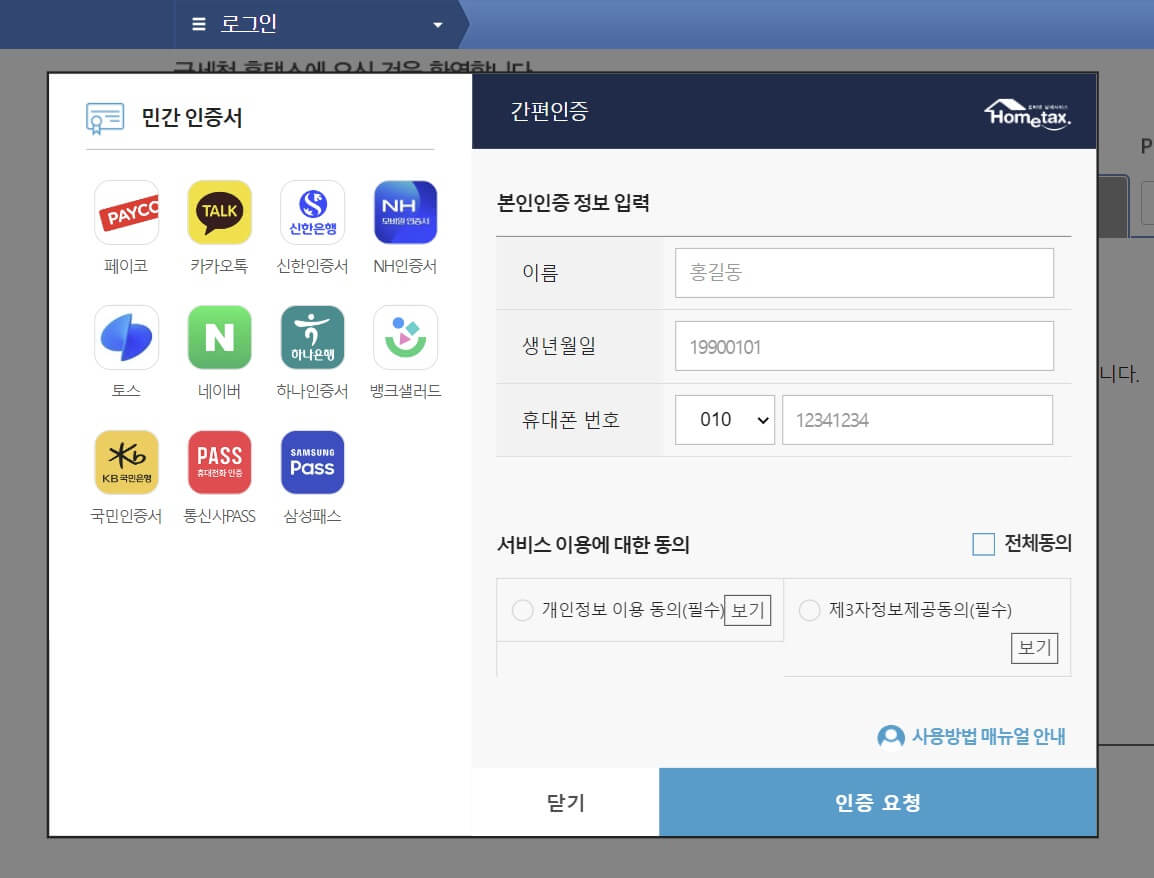Screen dimensions: 1154x878
Task: Select Samsung Pass (삼성패스)
Action: pos(311,462)
